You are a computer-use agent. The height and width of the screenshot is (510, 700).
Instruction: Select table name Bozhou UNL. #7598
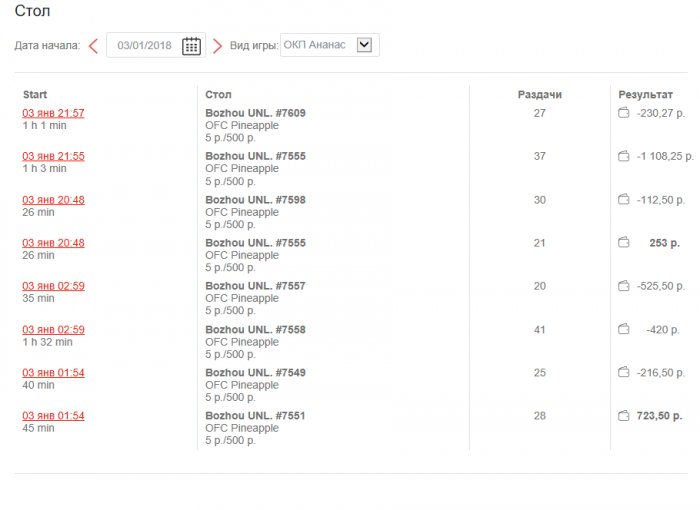pos(255,200)
